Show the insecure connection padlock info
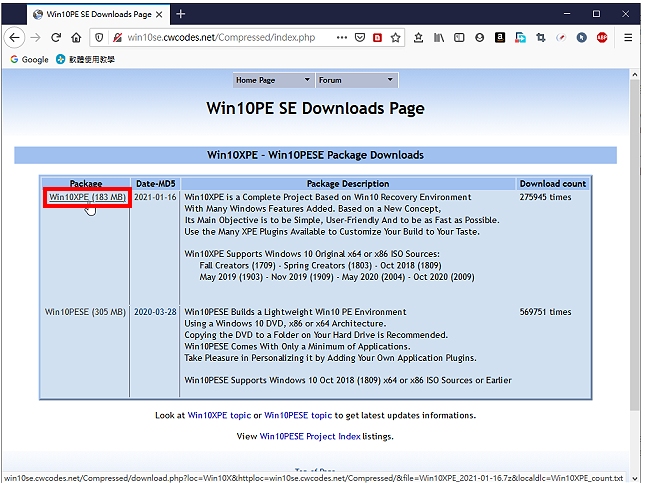 click(117, 38)
